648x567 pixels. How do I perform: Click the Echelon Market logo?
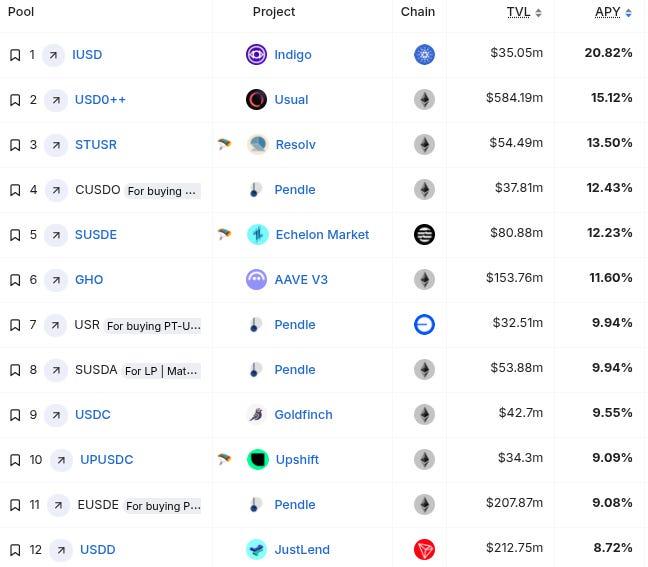click(x=257, y=235)
